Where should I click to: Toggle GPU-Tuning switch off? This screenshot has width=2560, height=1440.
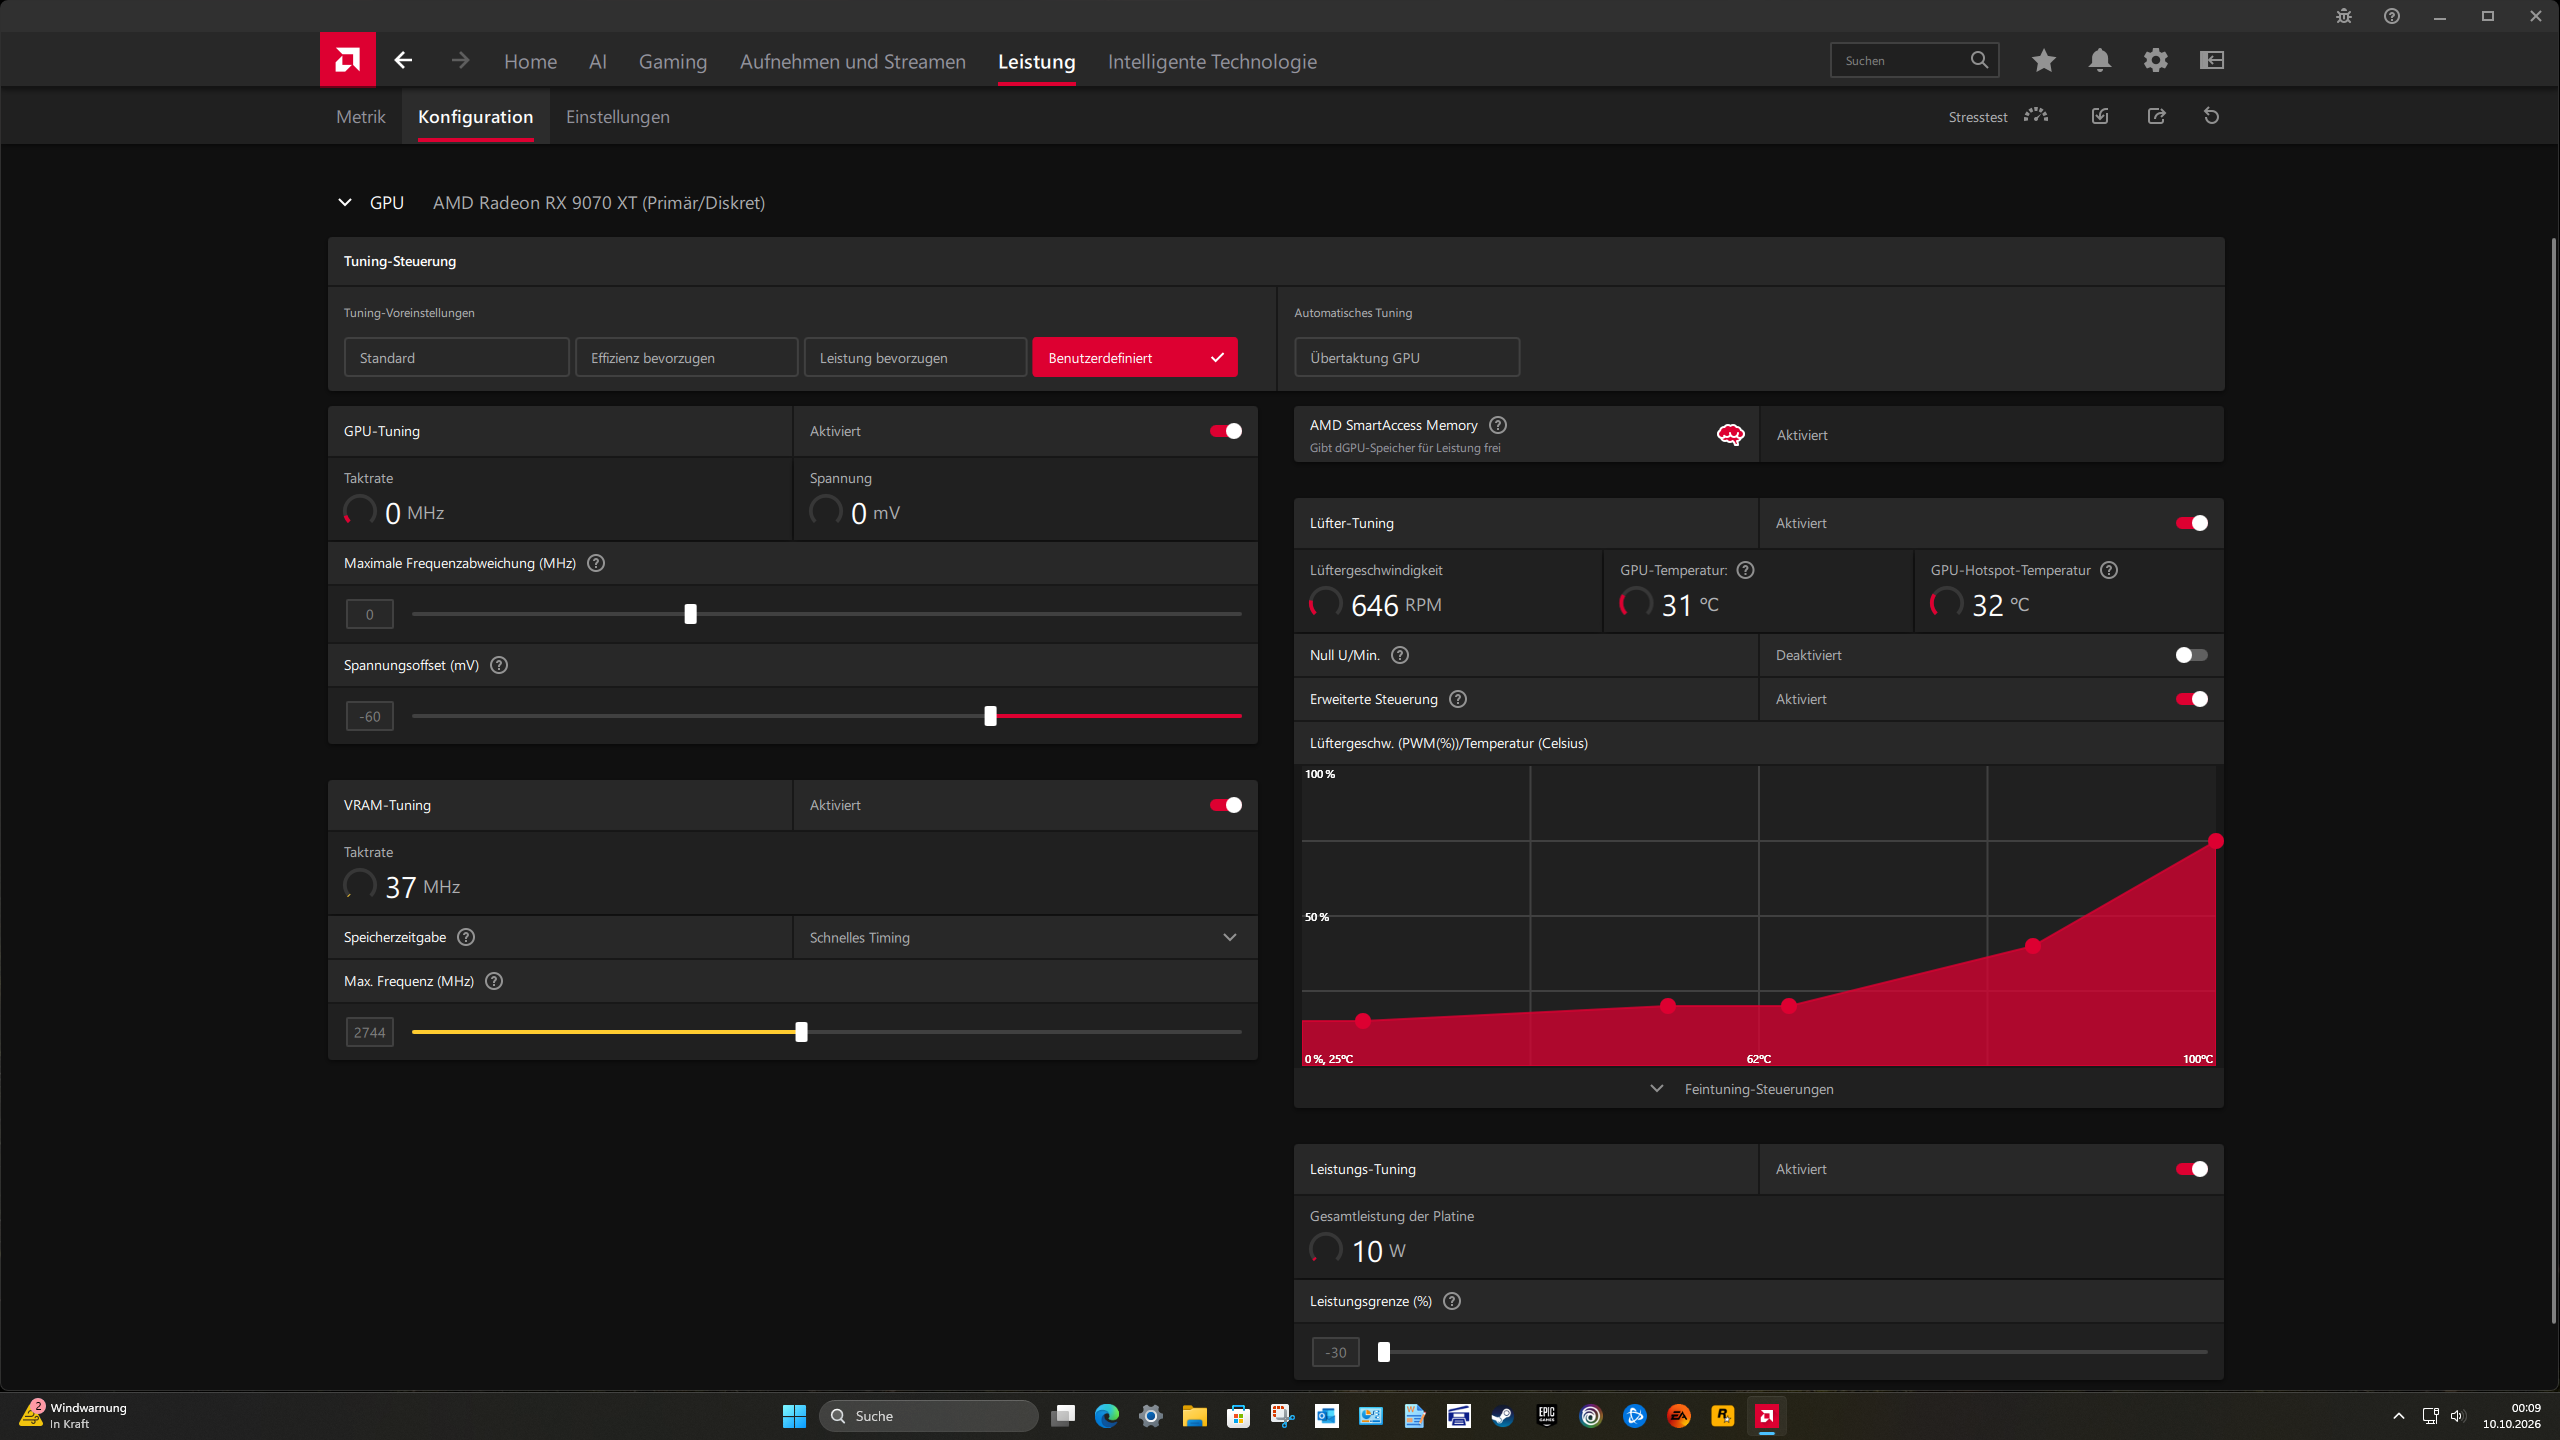(1226, 431)
